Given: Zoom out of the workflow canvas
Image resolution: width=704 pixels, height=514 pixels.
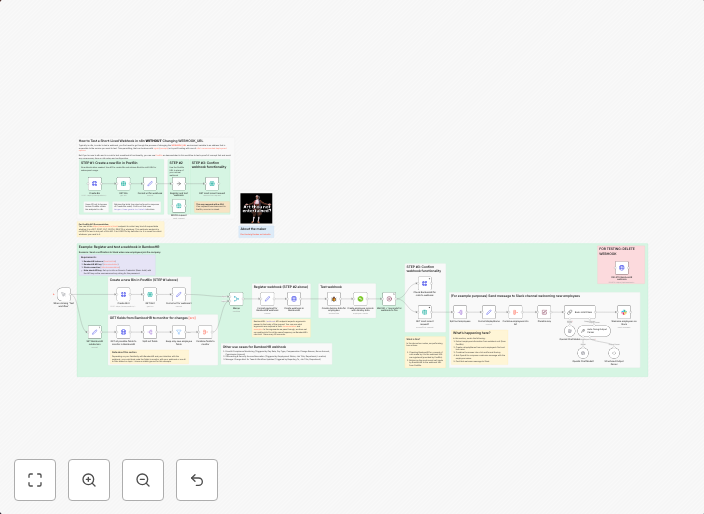Looking at the screenshot, I should pyautogui.click(x=143, y=480).
